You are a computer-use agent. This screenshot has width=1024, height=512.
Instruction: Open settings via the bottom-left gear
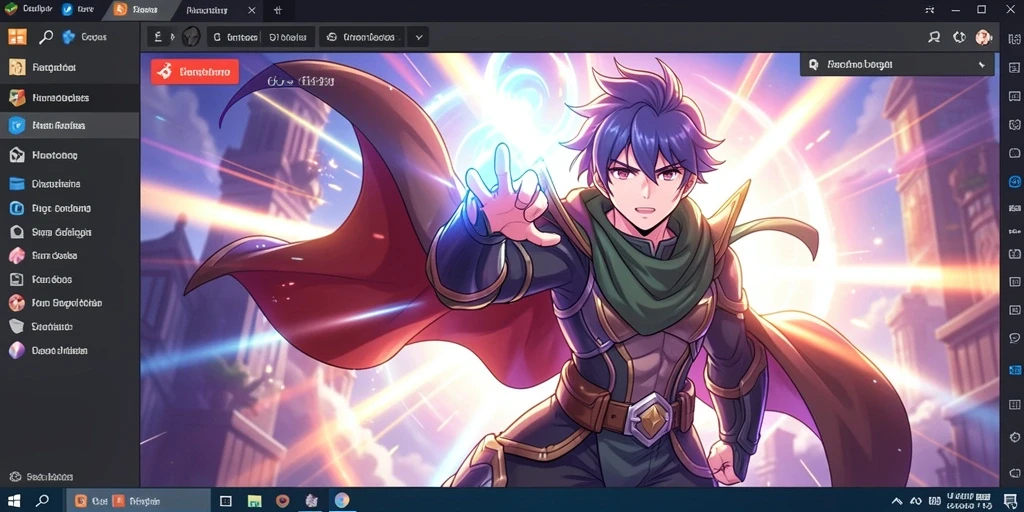tap(16, 477)
